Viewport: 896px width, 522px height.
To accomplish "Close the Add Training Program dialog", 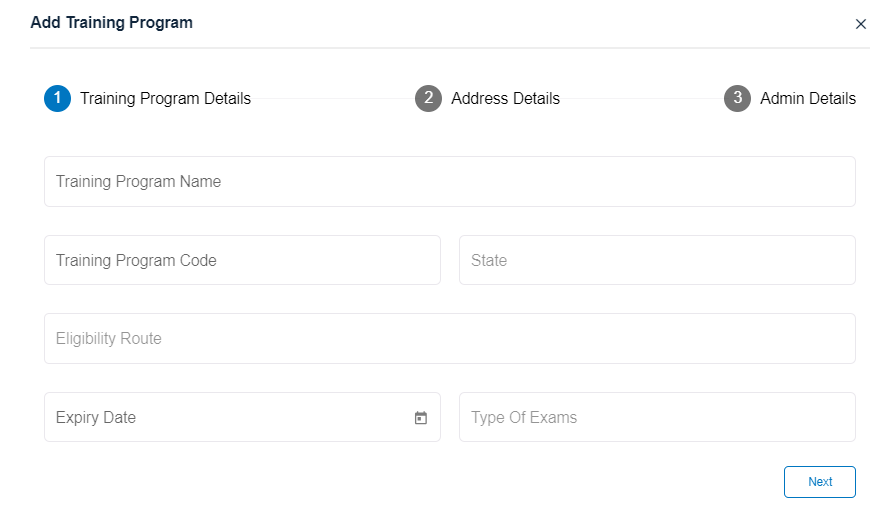I will coord(860,24).
